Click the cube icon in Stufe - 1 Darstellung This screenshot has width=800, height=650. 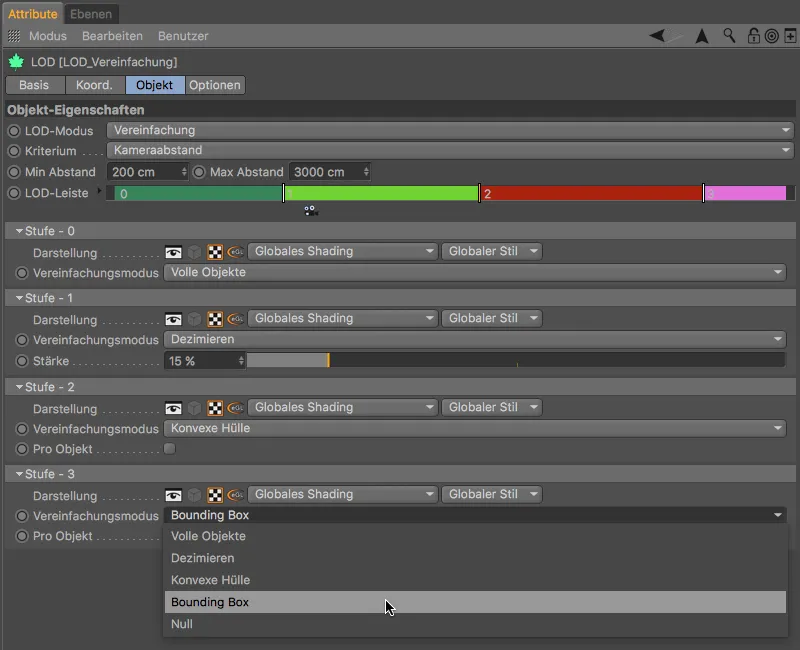pyautogui.click(x=194, y=319)
